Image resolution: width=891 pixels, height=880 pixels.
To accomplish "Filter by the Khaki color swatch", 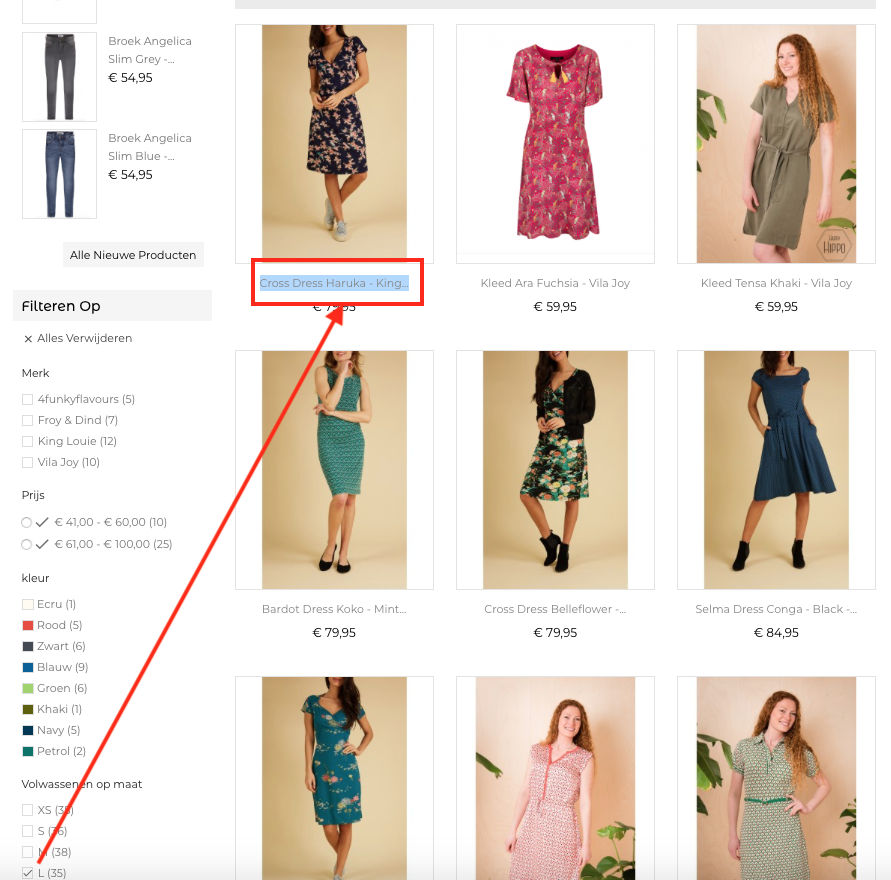I will (28, 710).
